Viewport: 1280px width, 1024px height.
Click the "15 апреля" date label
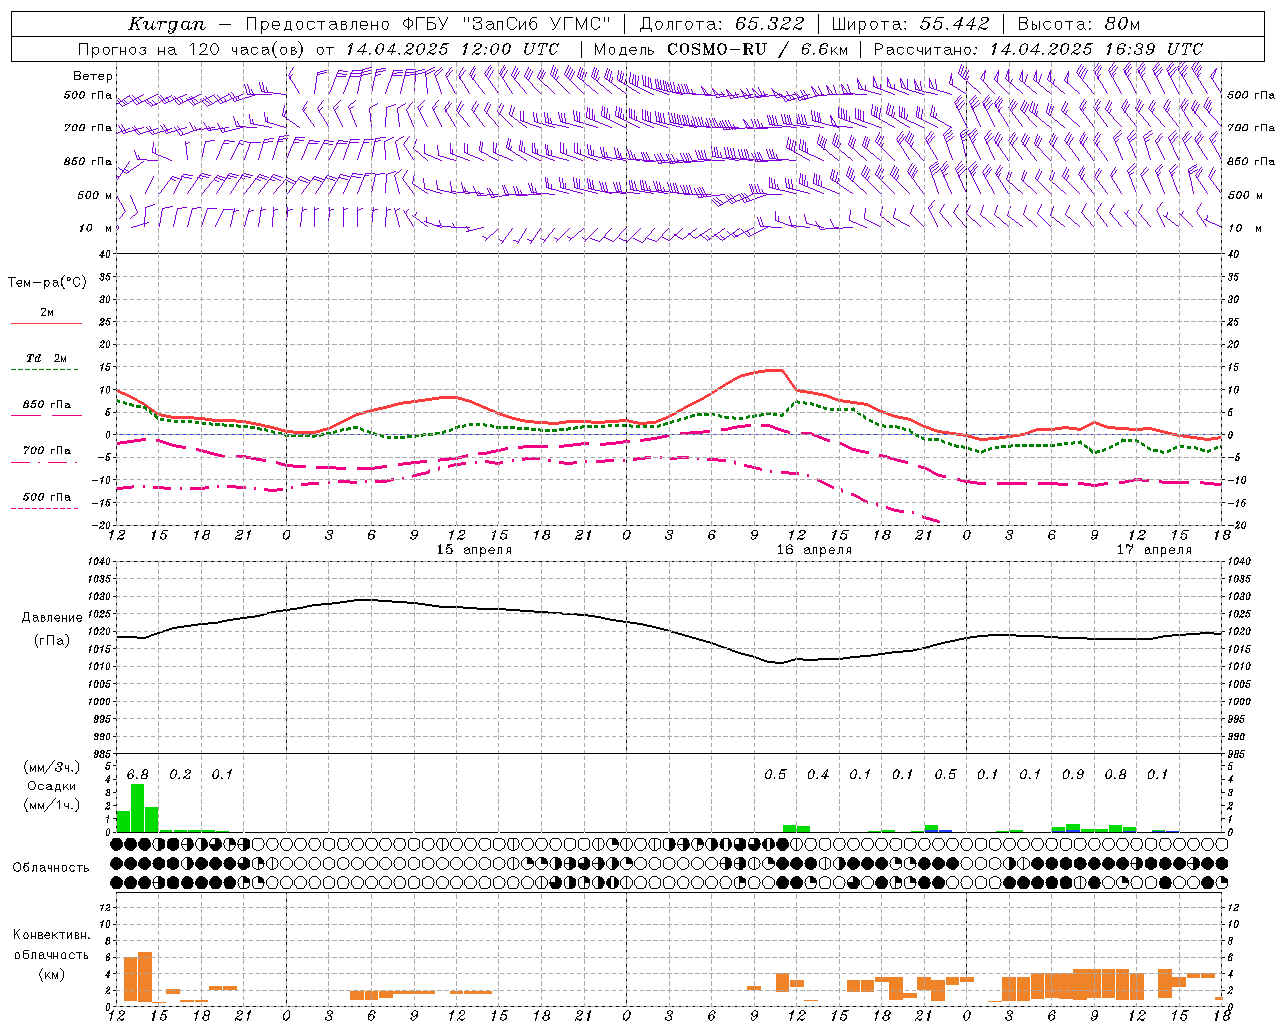point(474,550)
